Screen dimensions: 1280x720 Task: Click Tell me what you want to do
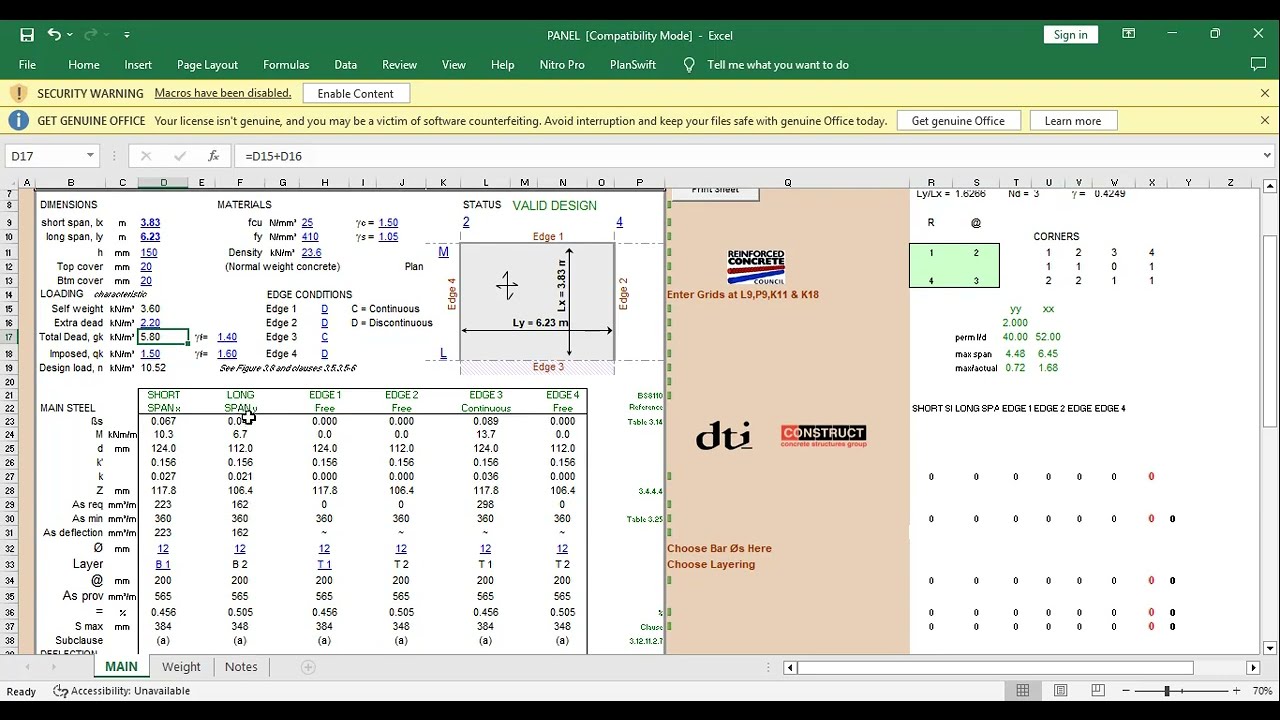[778, 65]
